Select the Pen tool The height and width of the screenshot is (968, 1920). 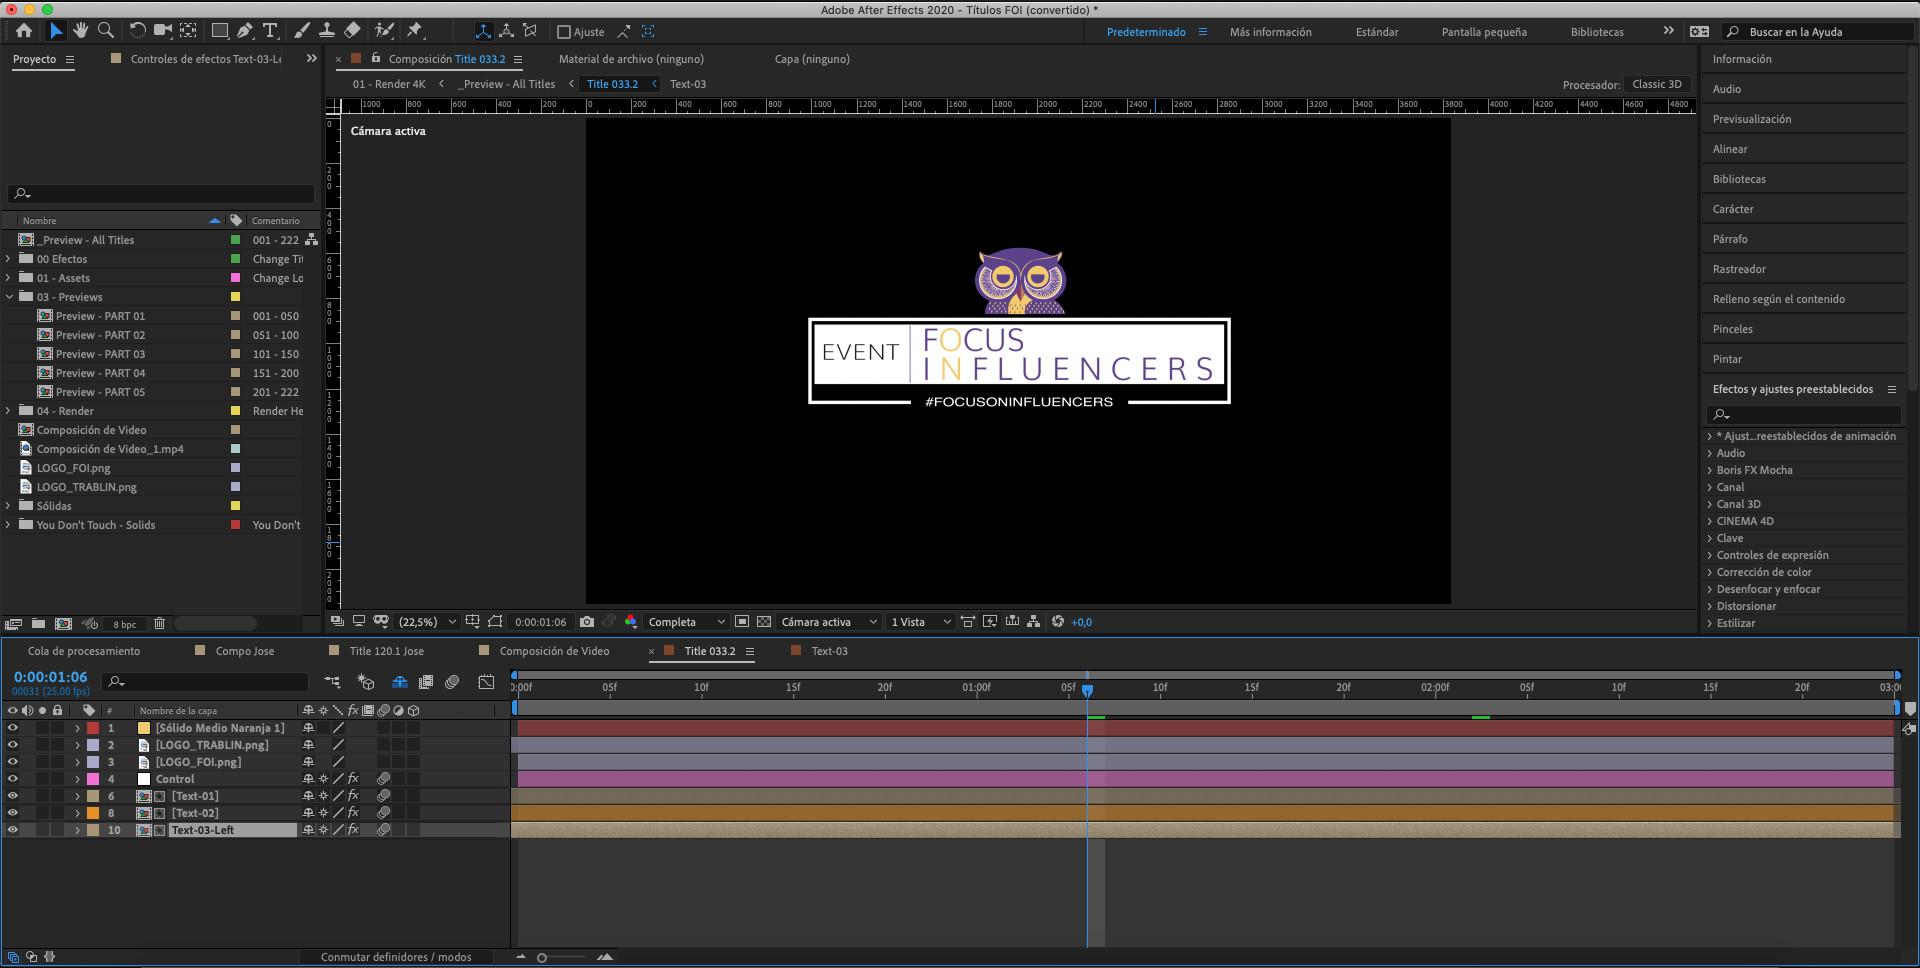[245, 31]
